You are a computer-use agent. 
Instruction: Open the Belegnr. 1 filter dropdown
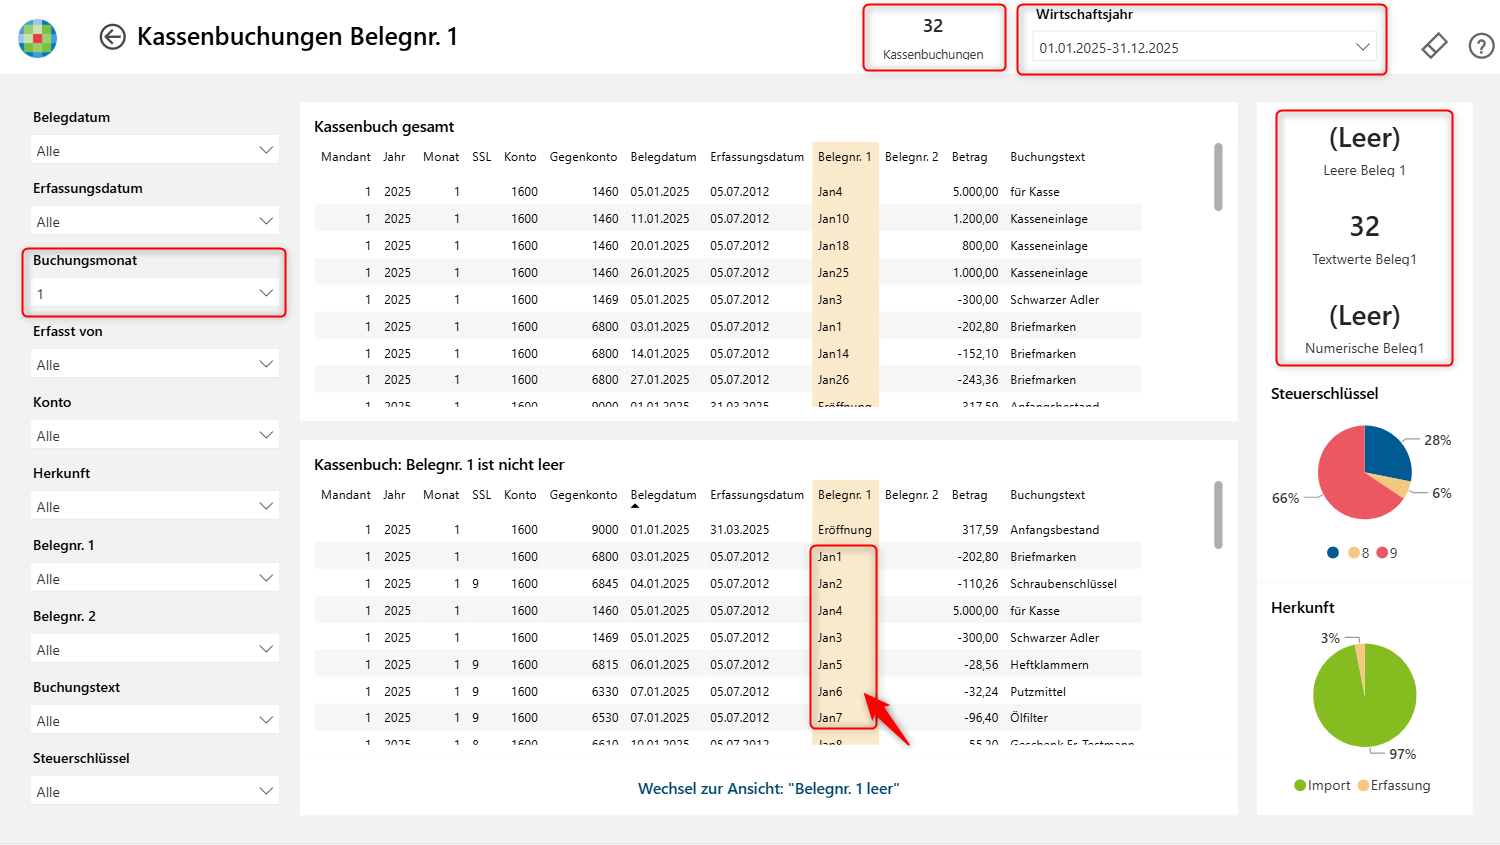[x=155, y=578]
